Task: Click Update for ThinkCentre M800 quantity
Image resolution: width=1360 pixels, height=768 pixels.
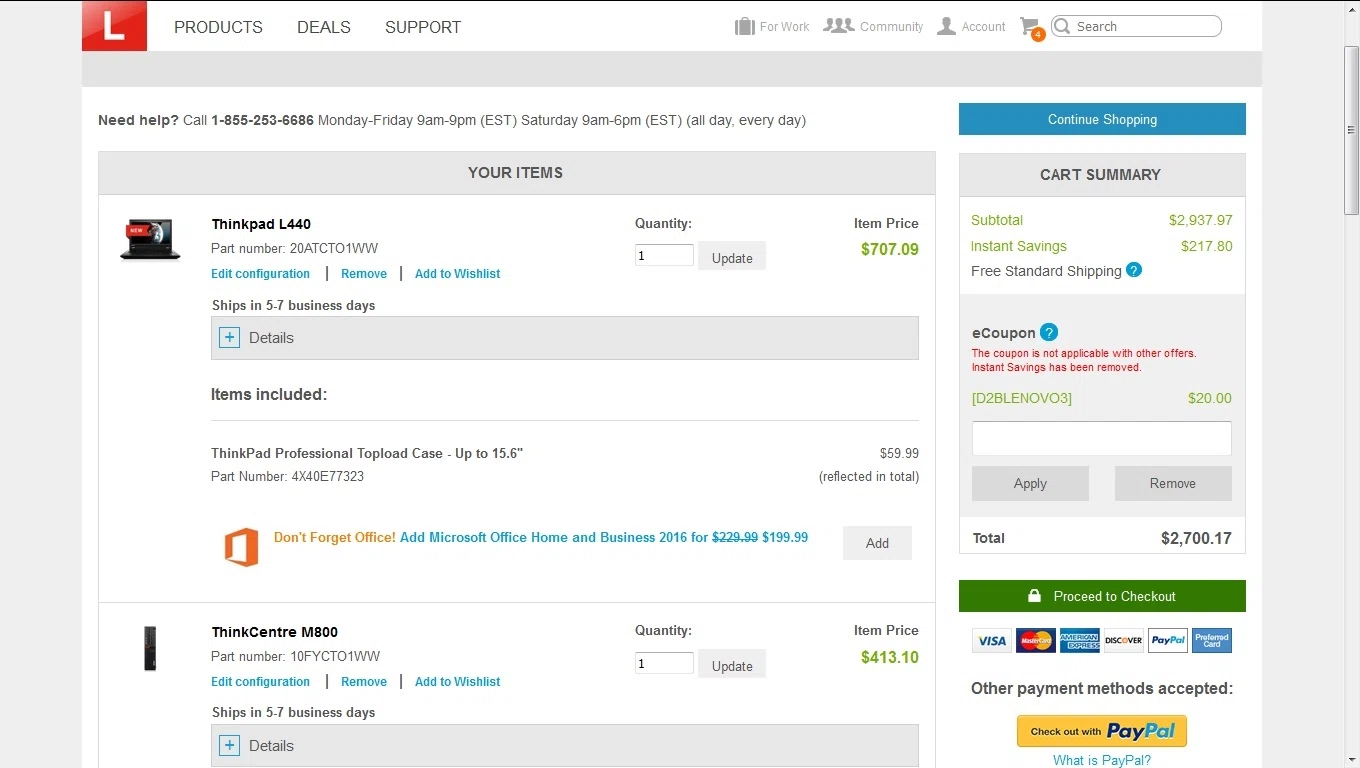Action: click(x=732, y=665)
